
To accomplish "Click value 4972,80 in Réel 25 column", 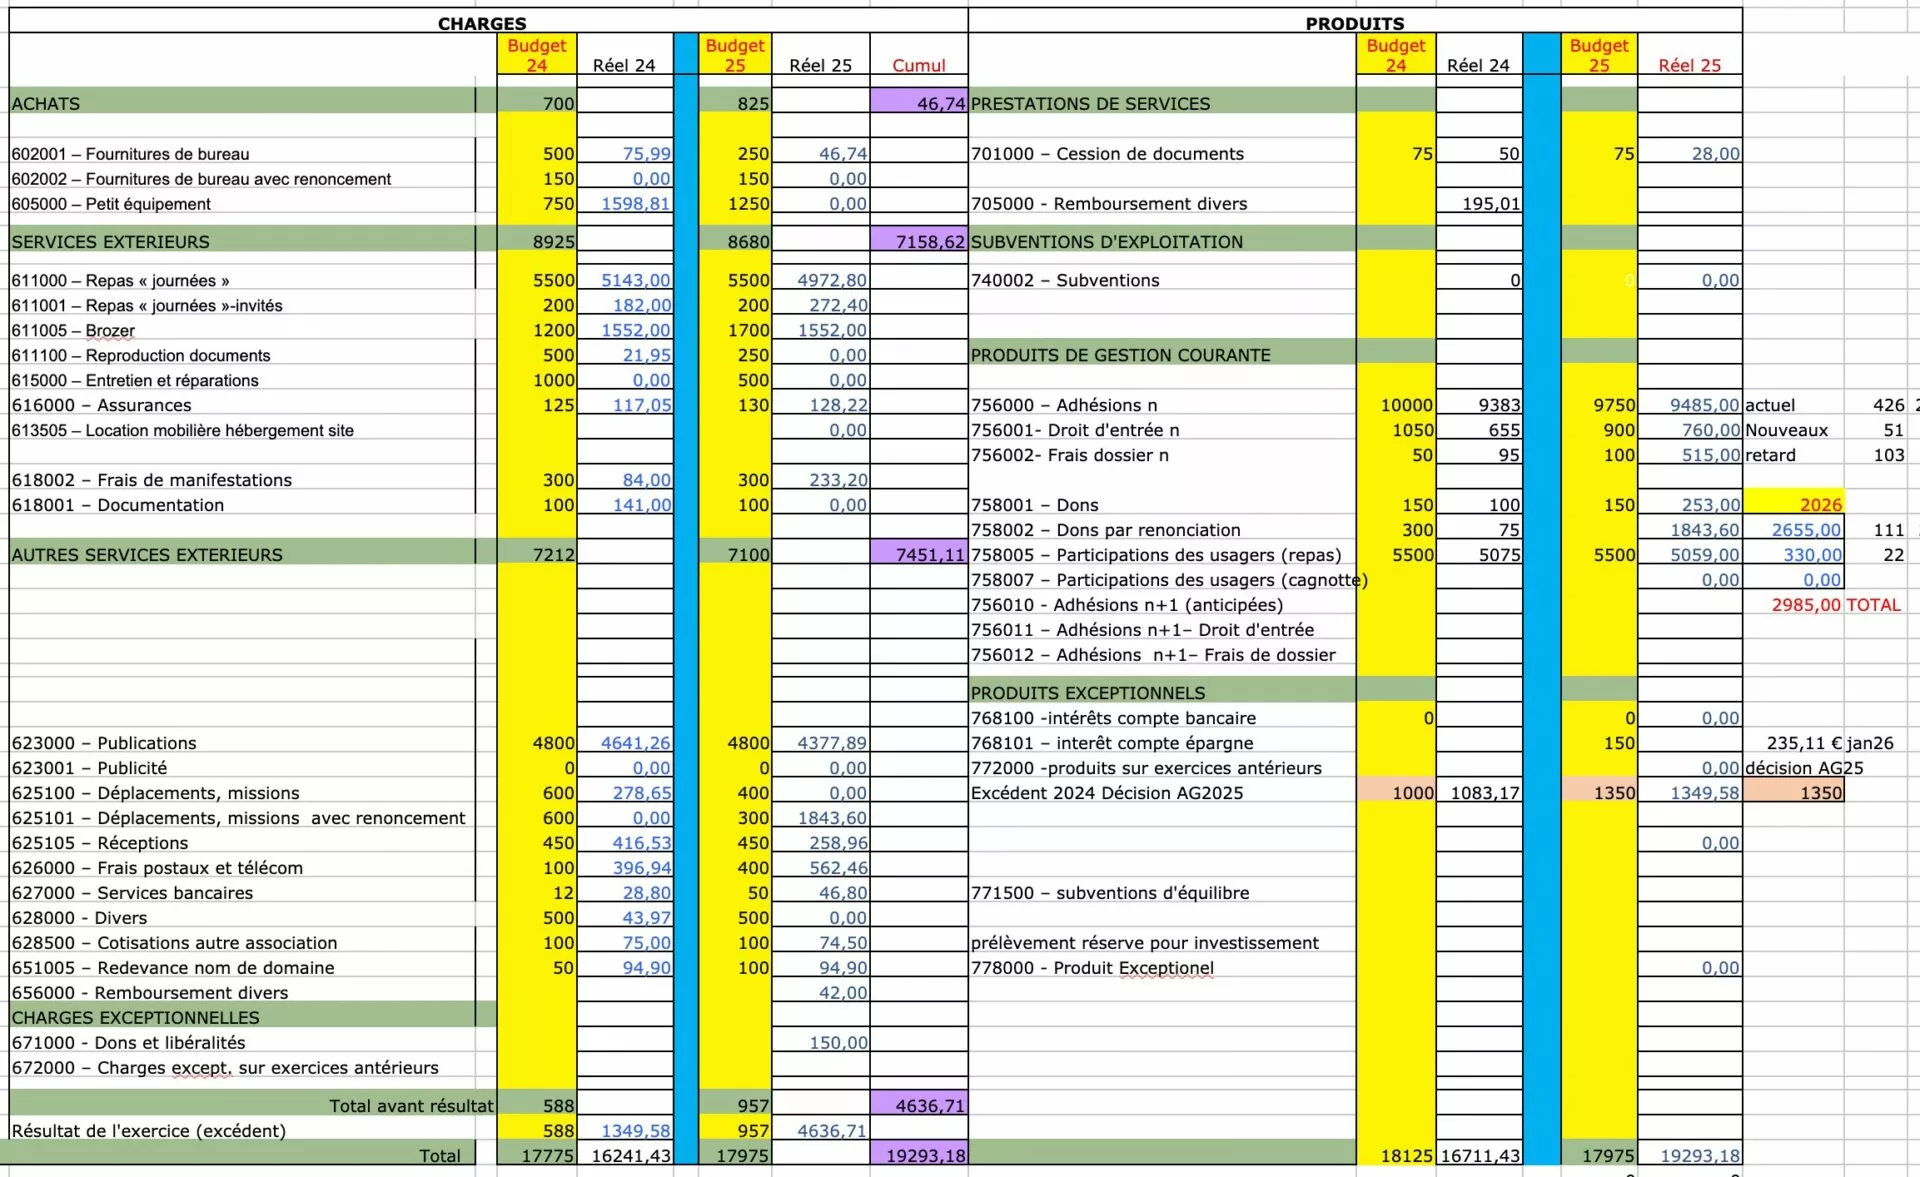I will pos(831,281).
